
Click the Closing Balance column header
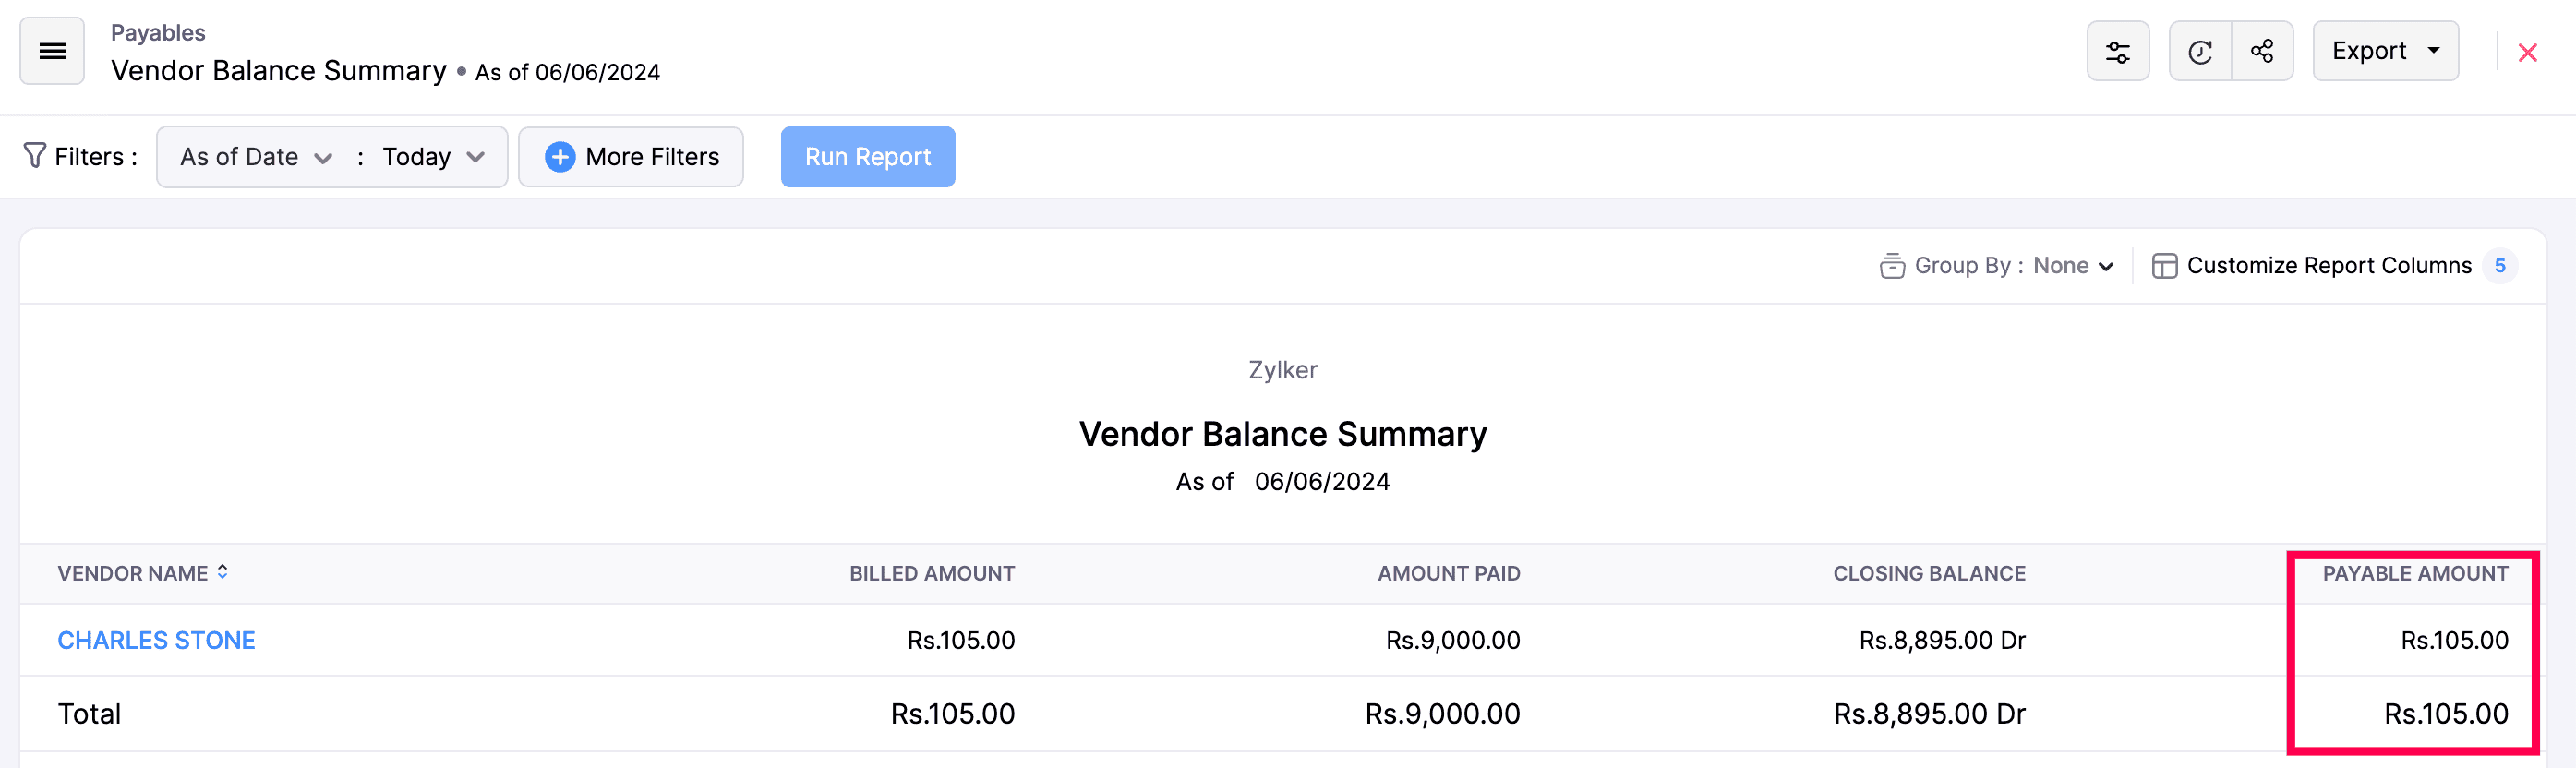tap(1928, 574)
